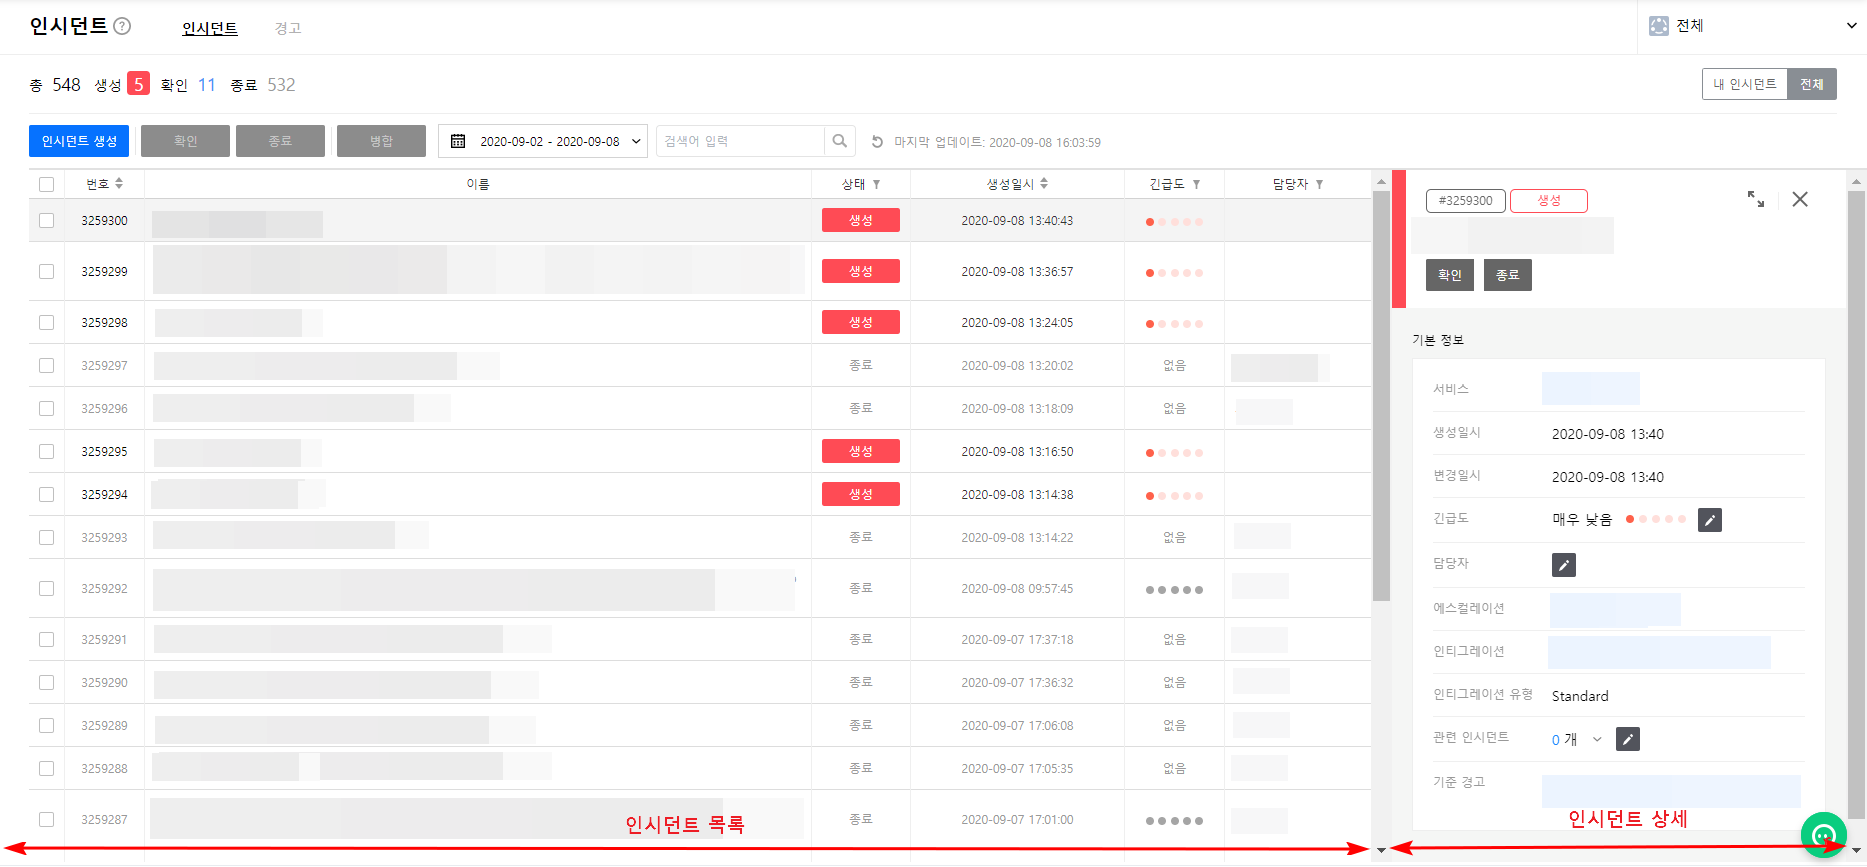
Task: Select all incidents with header checkbox
Action: (x=46, y=184)
